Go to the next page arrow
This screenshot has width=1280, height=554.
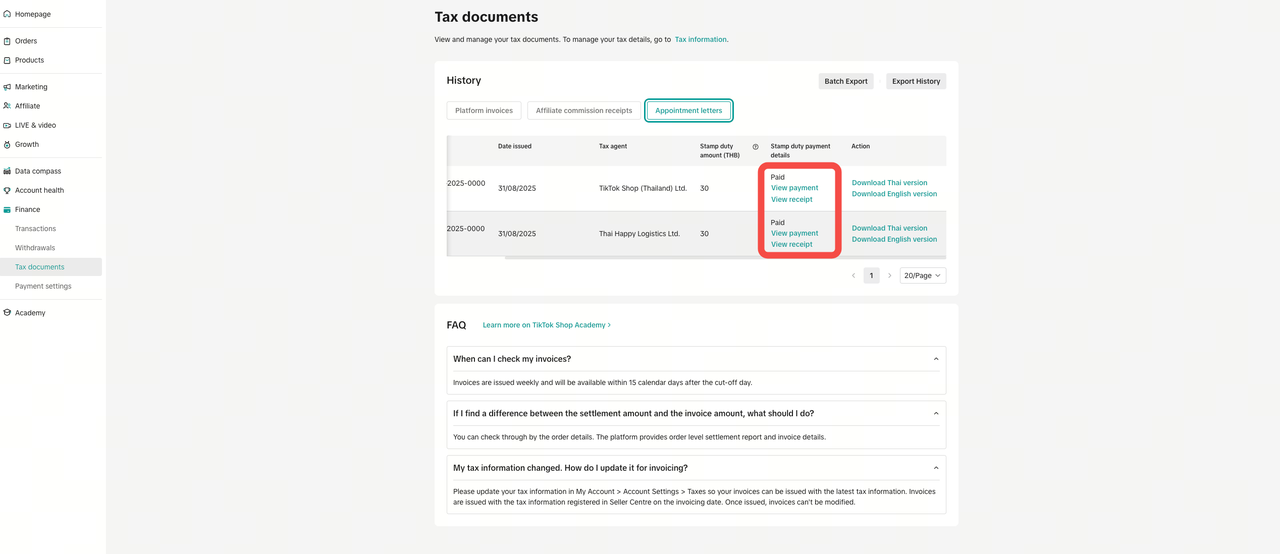(x=889, y=275)
